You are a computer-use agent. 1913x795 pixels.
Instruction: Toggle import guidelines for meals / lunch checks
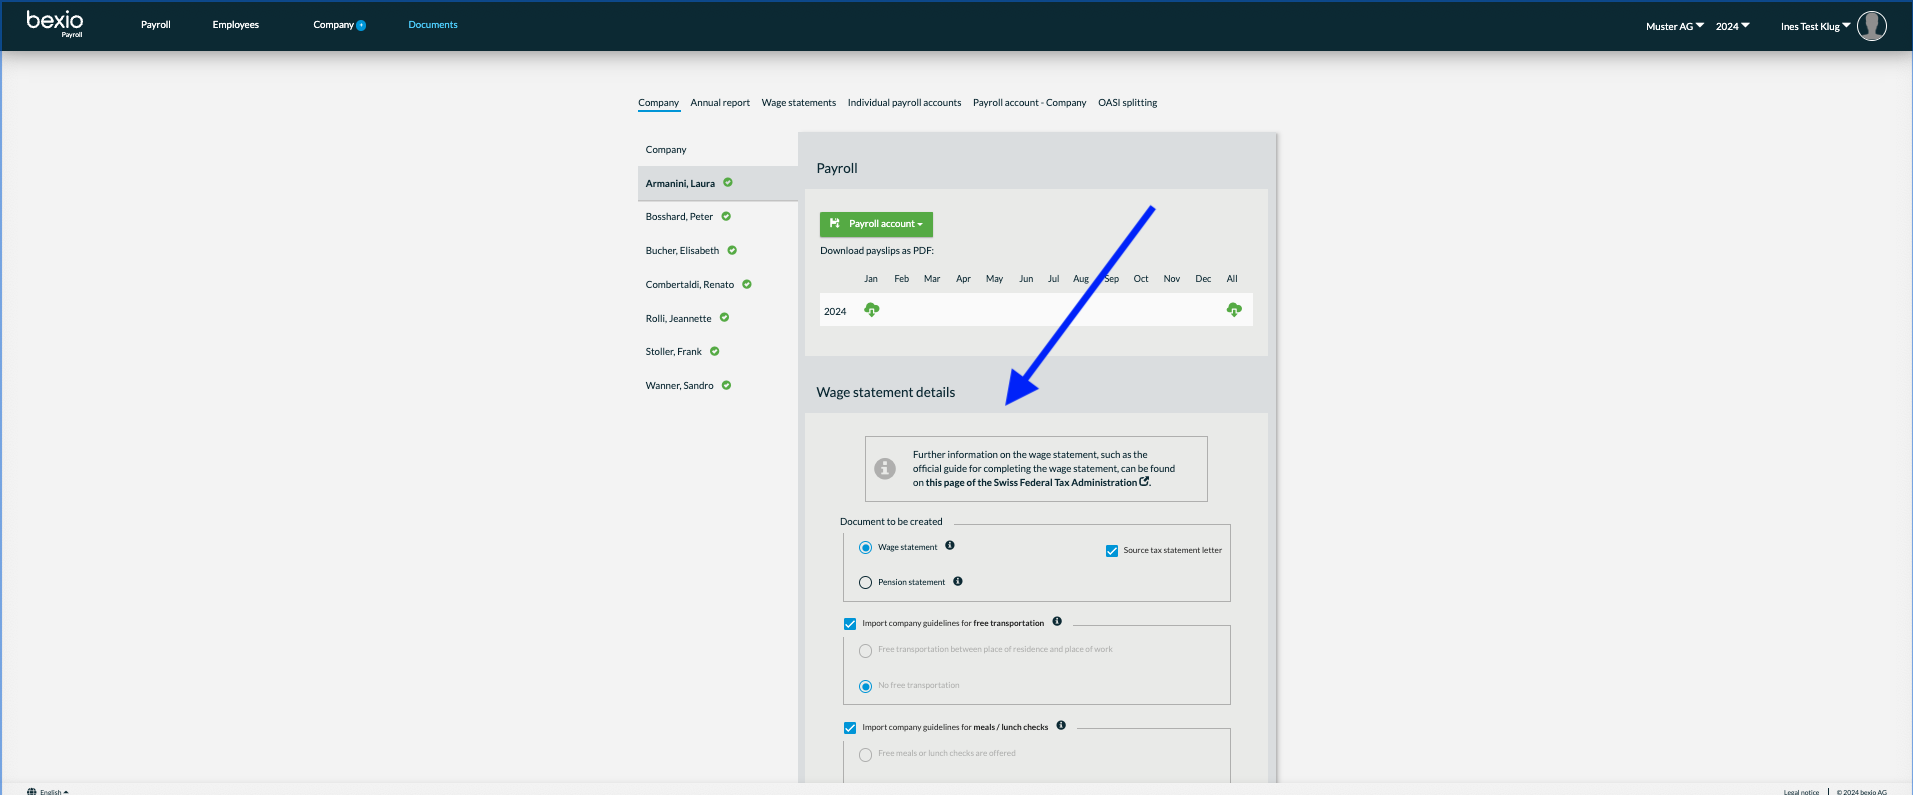click(850, 728)
